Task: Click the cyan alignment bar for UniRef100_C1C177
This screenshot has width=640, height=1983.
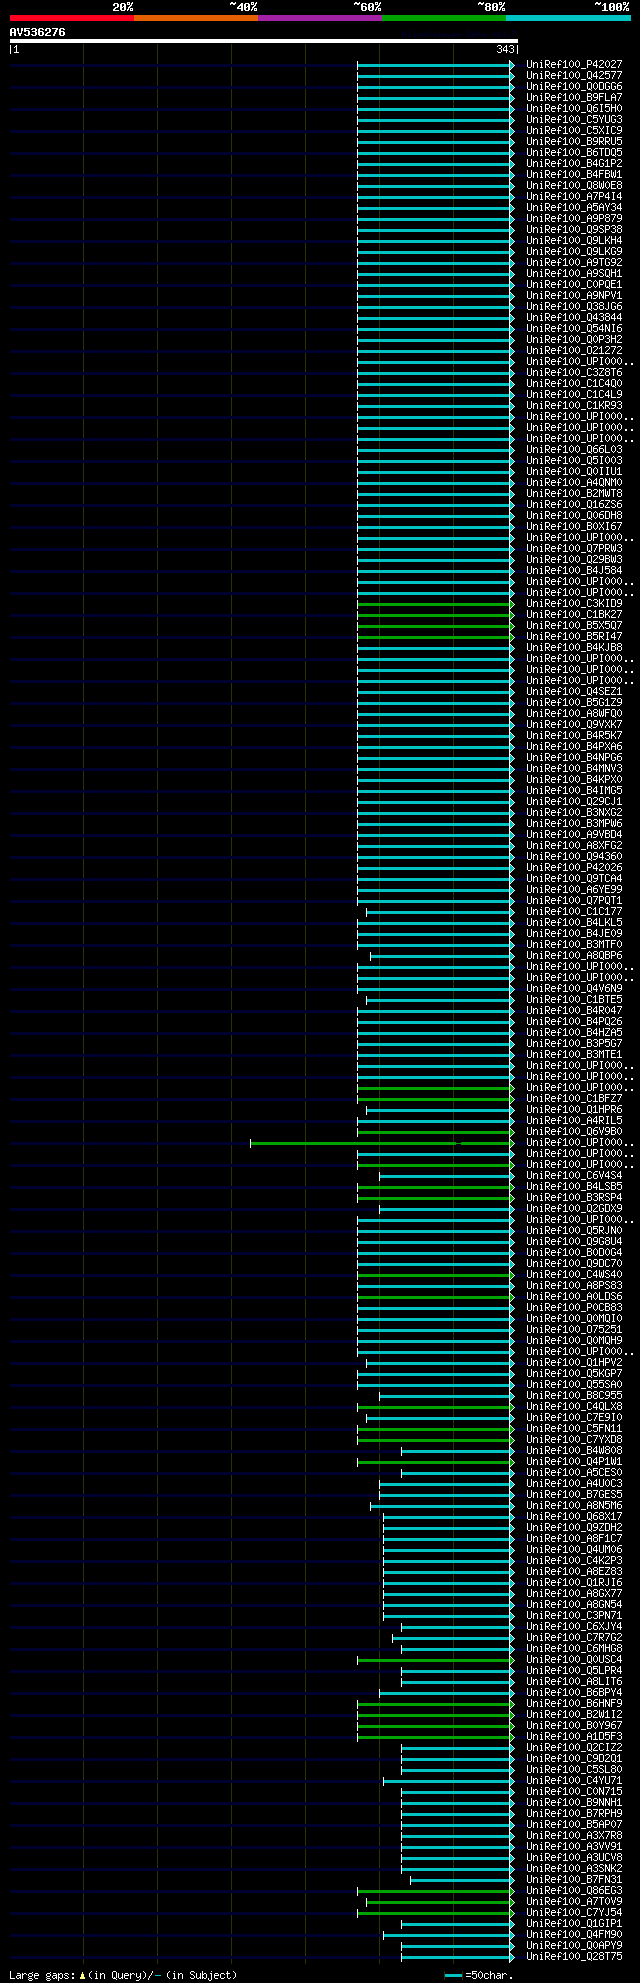Action: 440,911
